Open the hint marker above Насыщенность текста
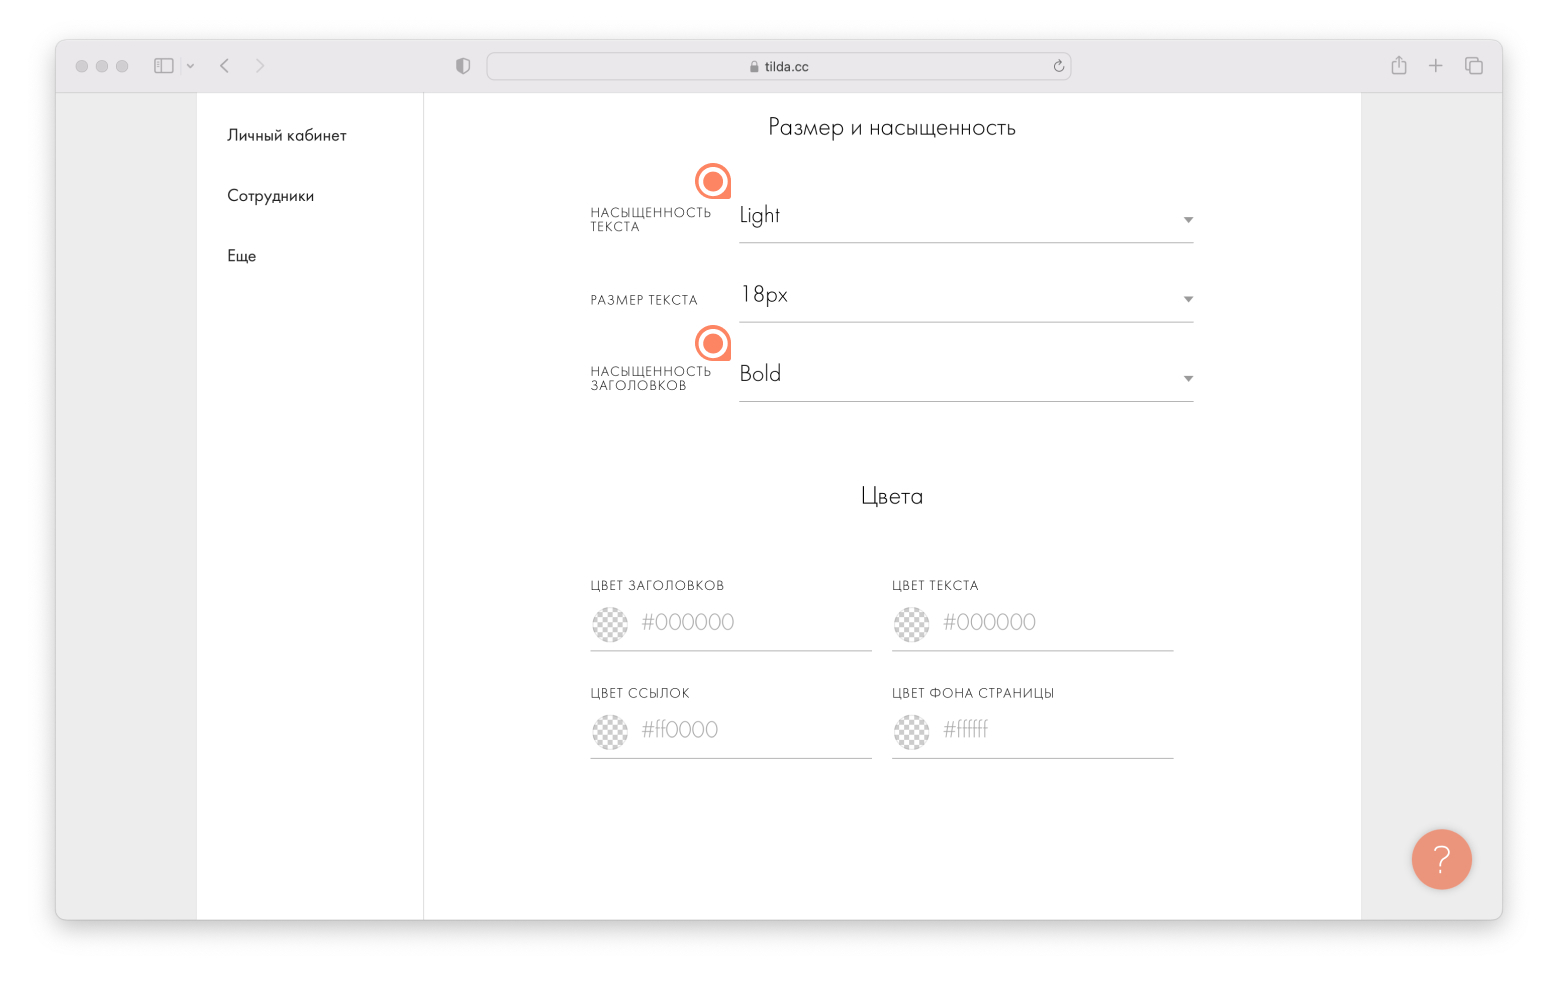Image resolution: width=1552 pixels, height=987 pixels. [713, 181]
